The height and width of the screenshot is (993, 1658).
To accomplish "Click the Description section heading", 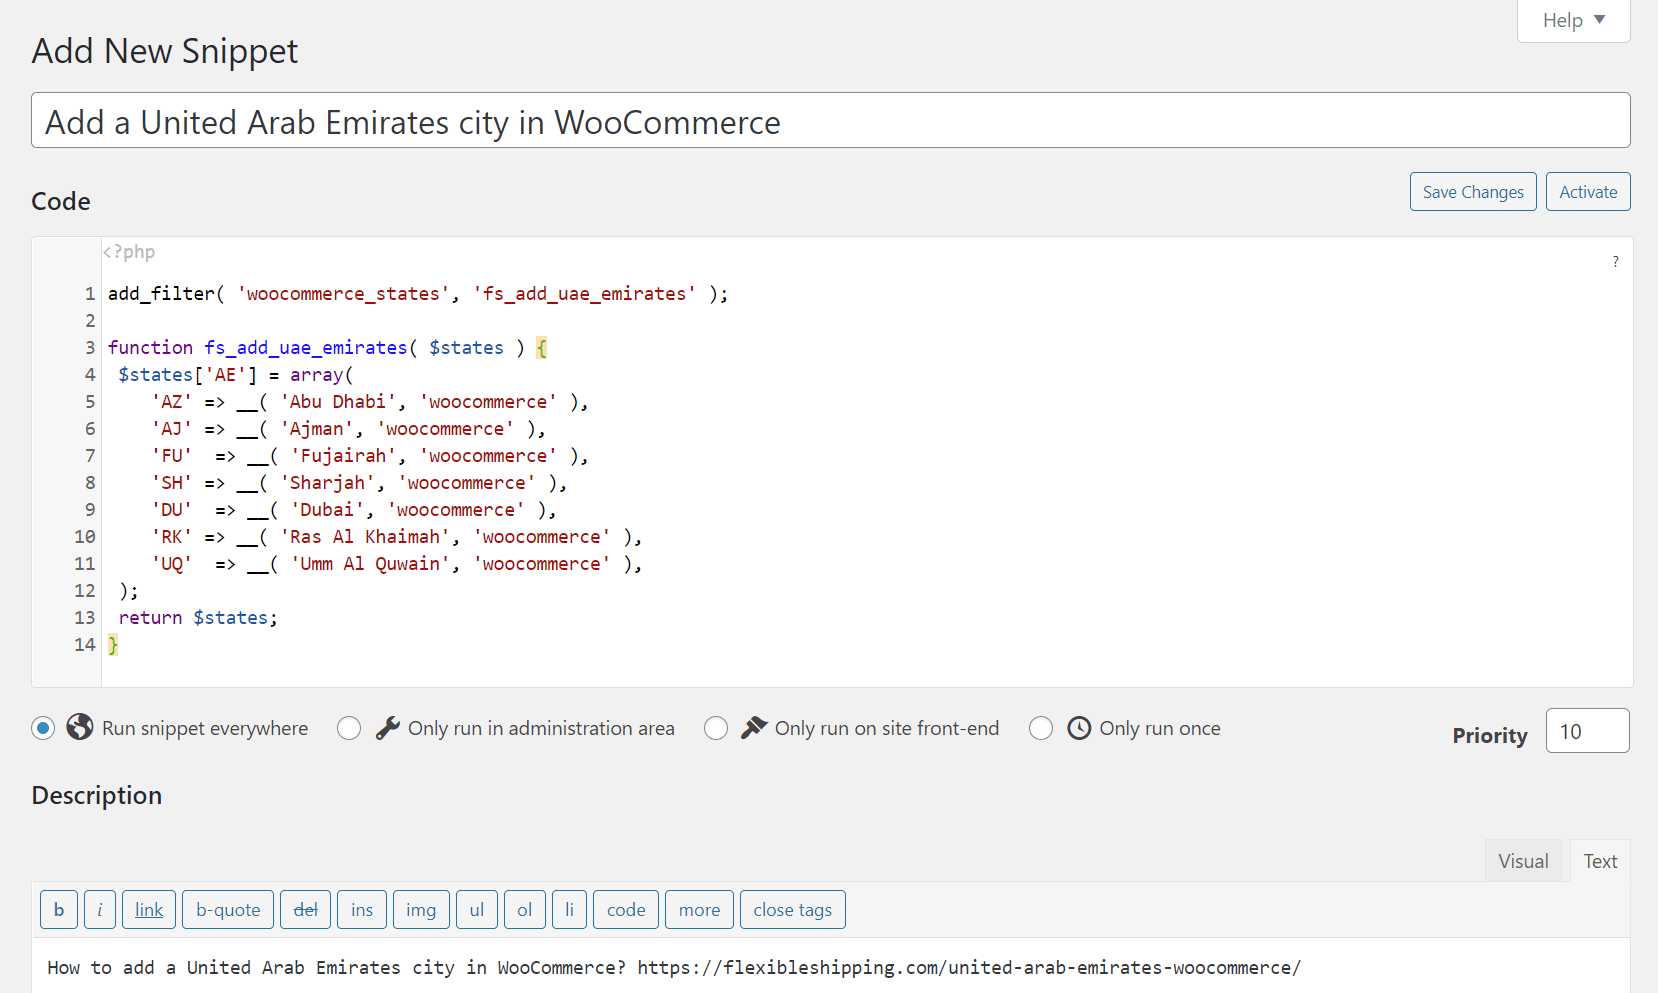I will [x=97, y=795].
